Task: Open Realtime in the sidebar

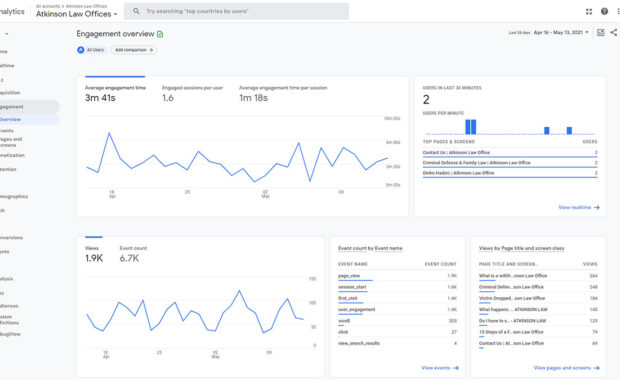Action: click(7, 66)
